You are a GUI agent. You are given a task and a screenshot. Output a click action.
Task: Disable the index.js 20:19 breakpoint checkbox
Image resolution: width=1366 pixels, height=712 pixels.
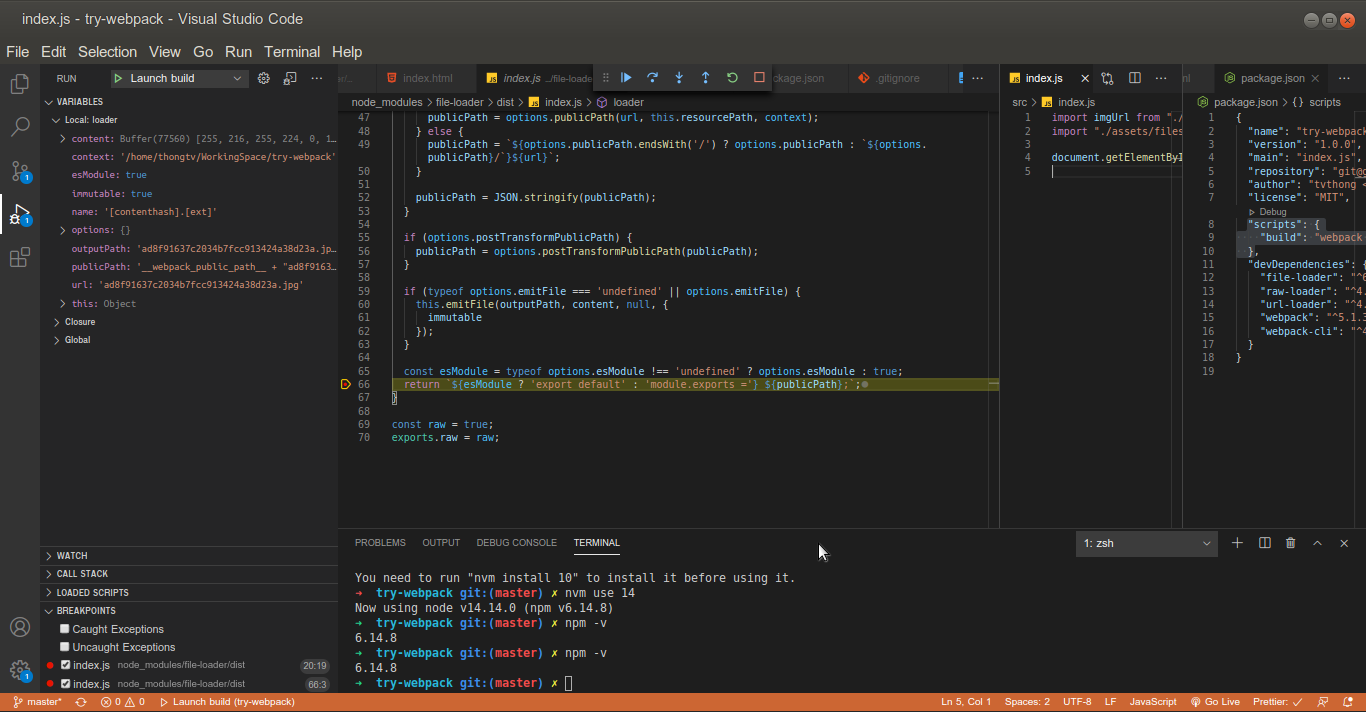tap(65, 665)
